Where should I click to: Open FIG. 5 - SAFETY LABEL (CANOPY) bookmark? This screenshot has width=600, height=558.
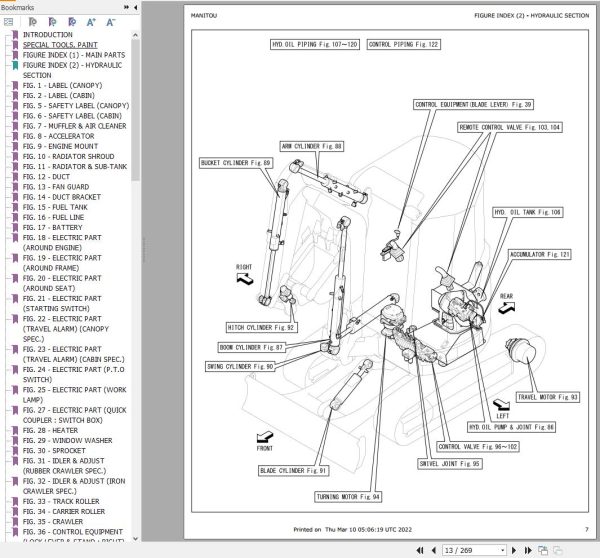pos(76,106)
